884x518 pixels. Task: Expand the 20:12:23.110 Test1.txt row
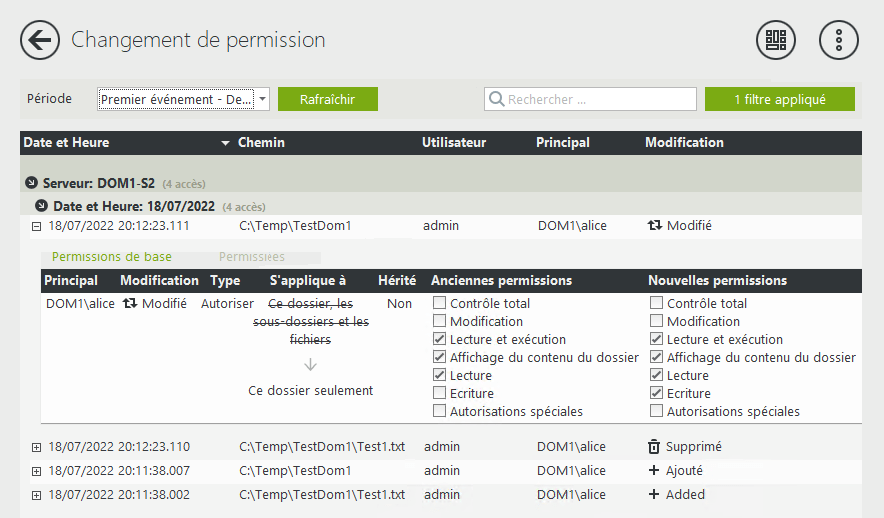pyautogui.click(x=36, y=447)
